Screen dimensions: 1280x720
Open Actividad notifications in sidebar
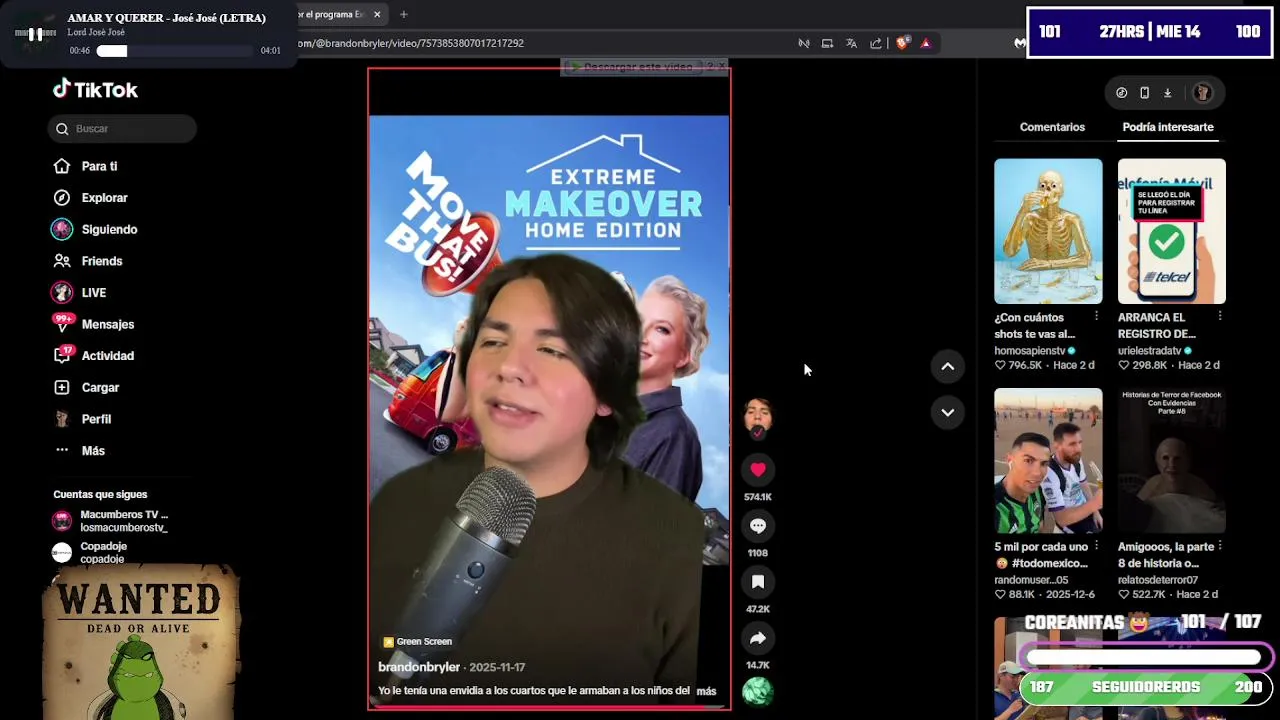(107, 356)
